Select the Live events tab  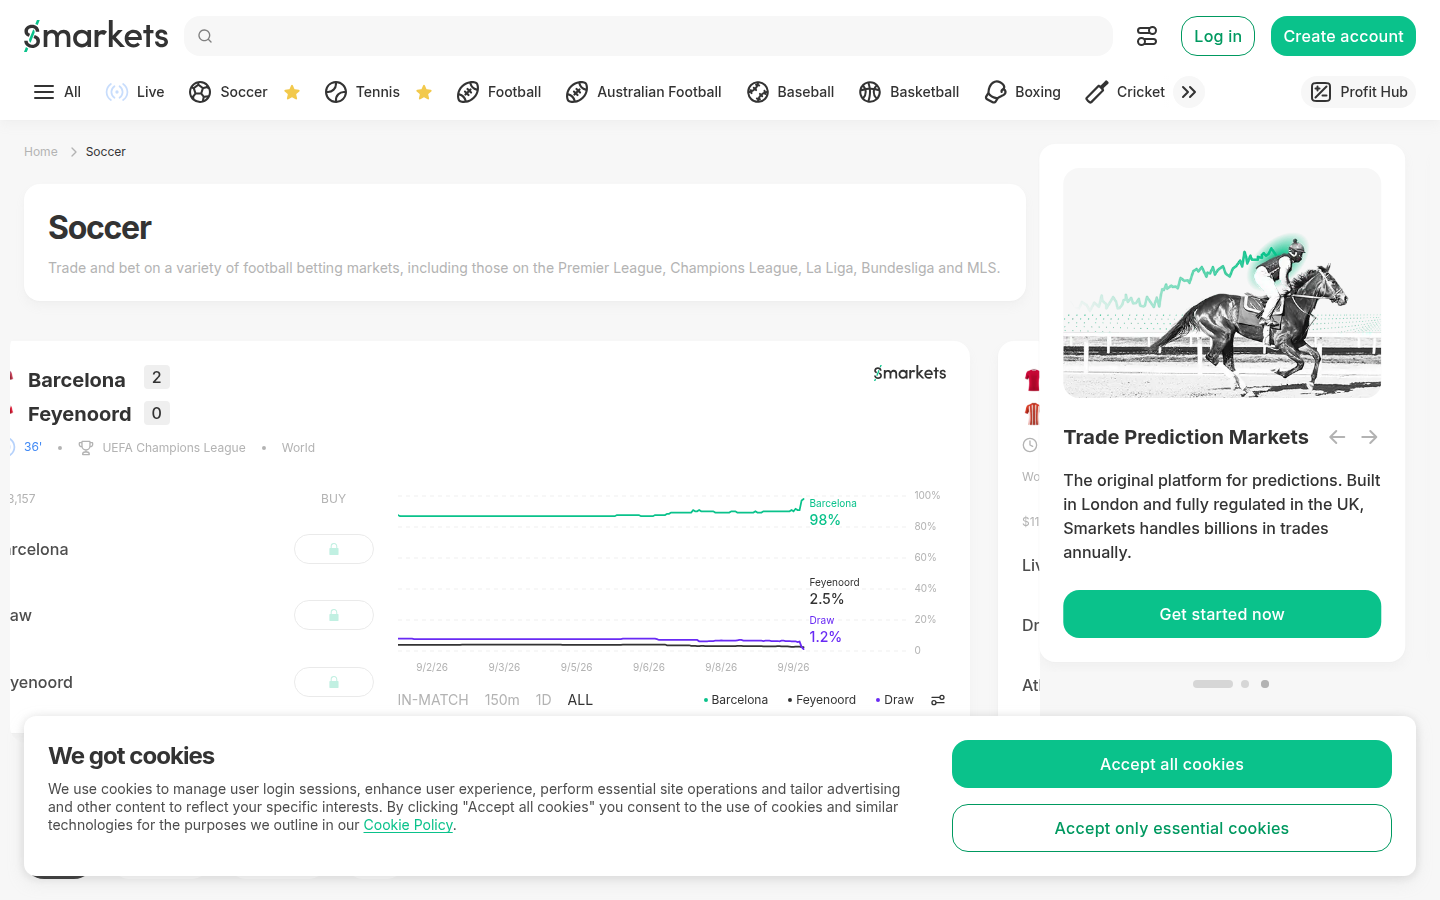[135, 92]
